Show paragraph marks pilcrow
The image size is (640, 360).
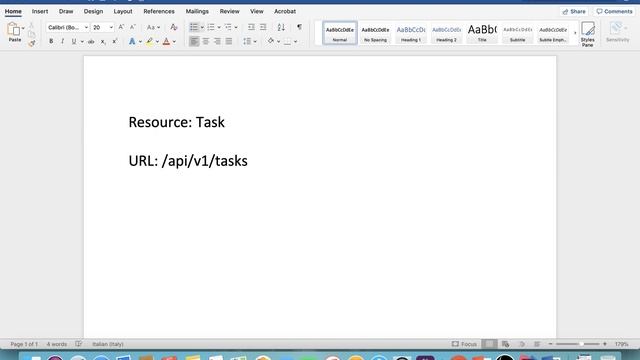[299, 27]
